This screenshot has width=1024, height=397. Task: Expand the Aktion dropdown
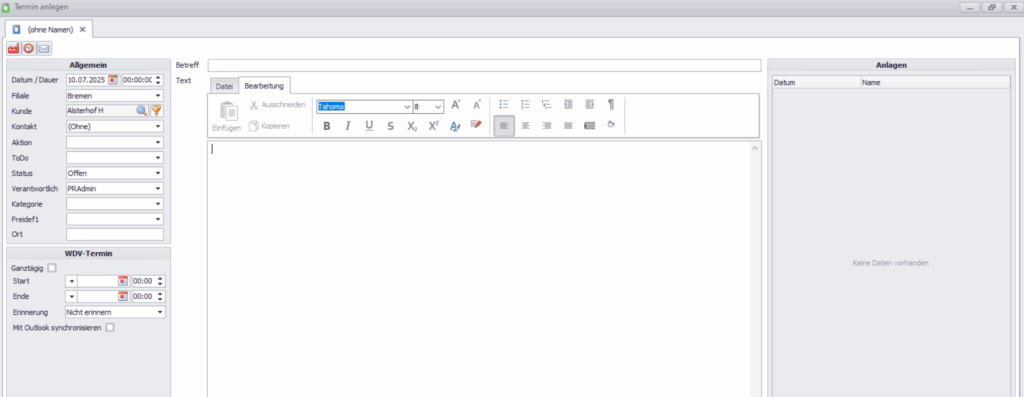point(158,142)
